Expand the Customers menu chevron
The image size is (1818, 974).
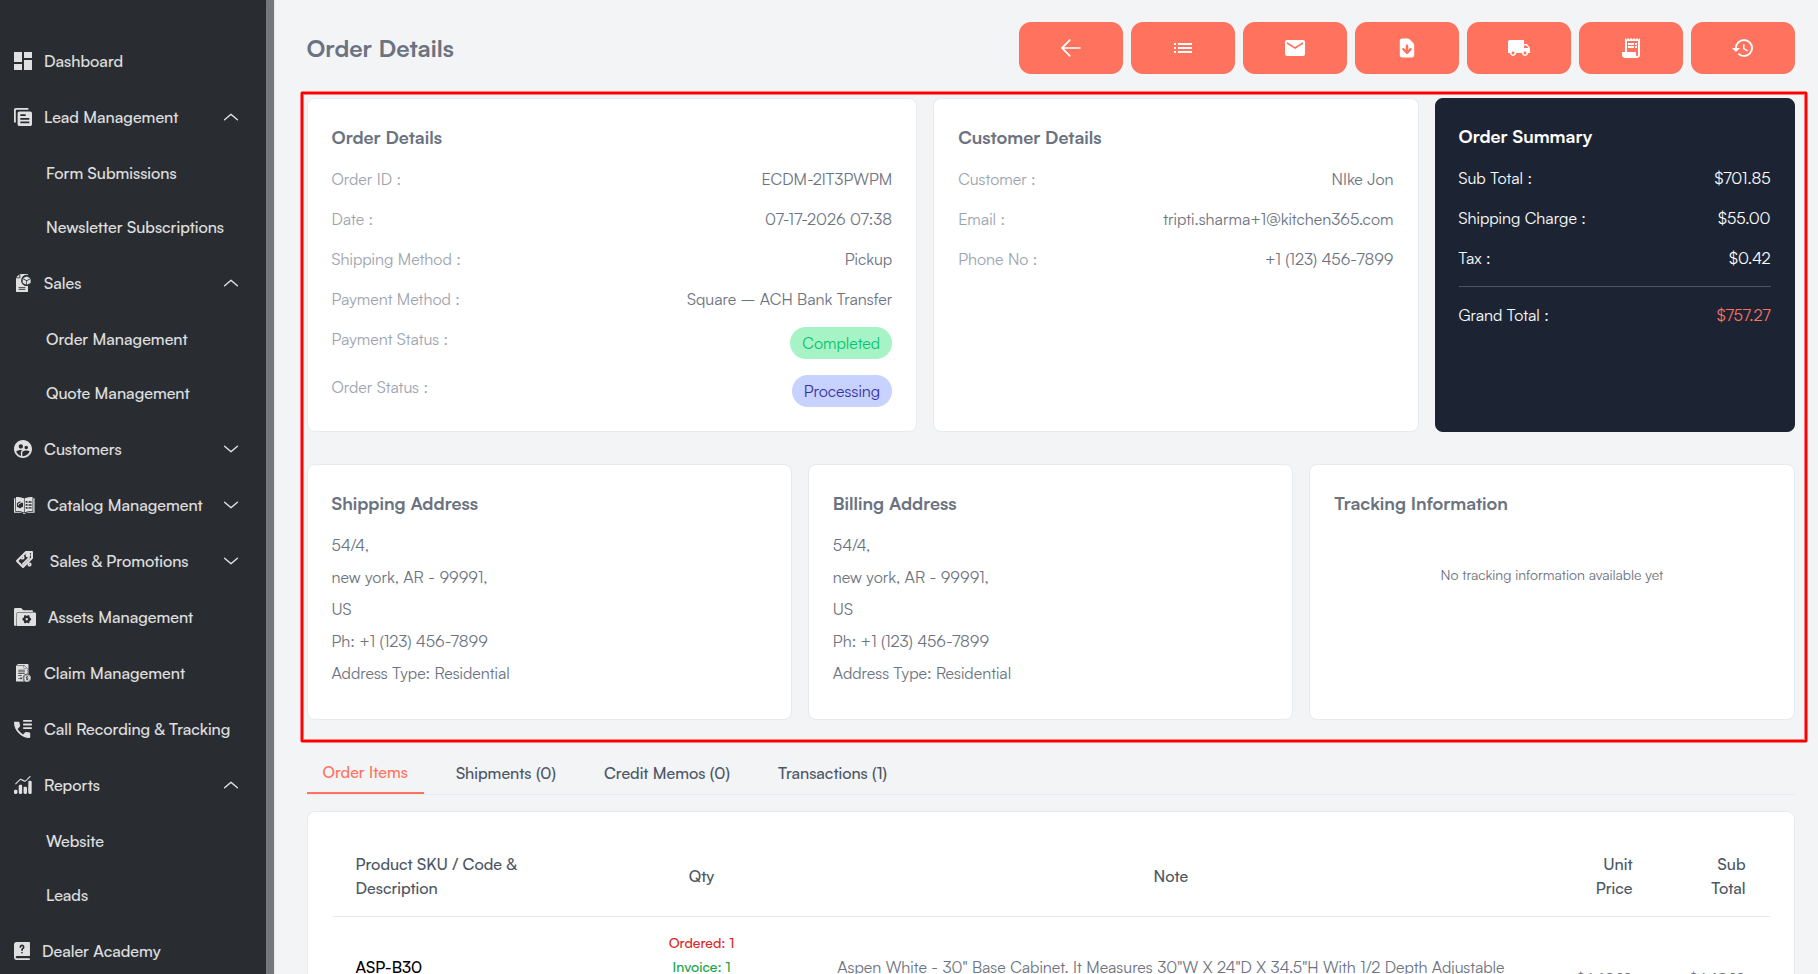[x=231, y=449]
